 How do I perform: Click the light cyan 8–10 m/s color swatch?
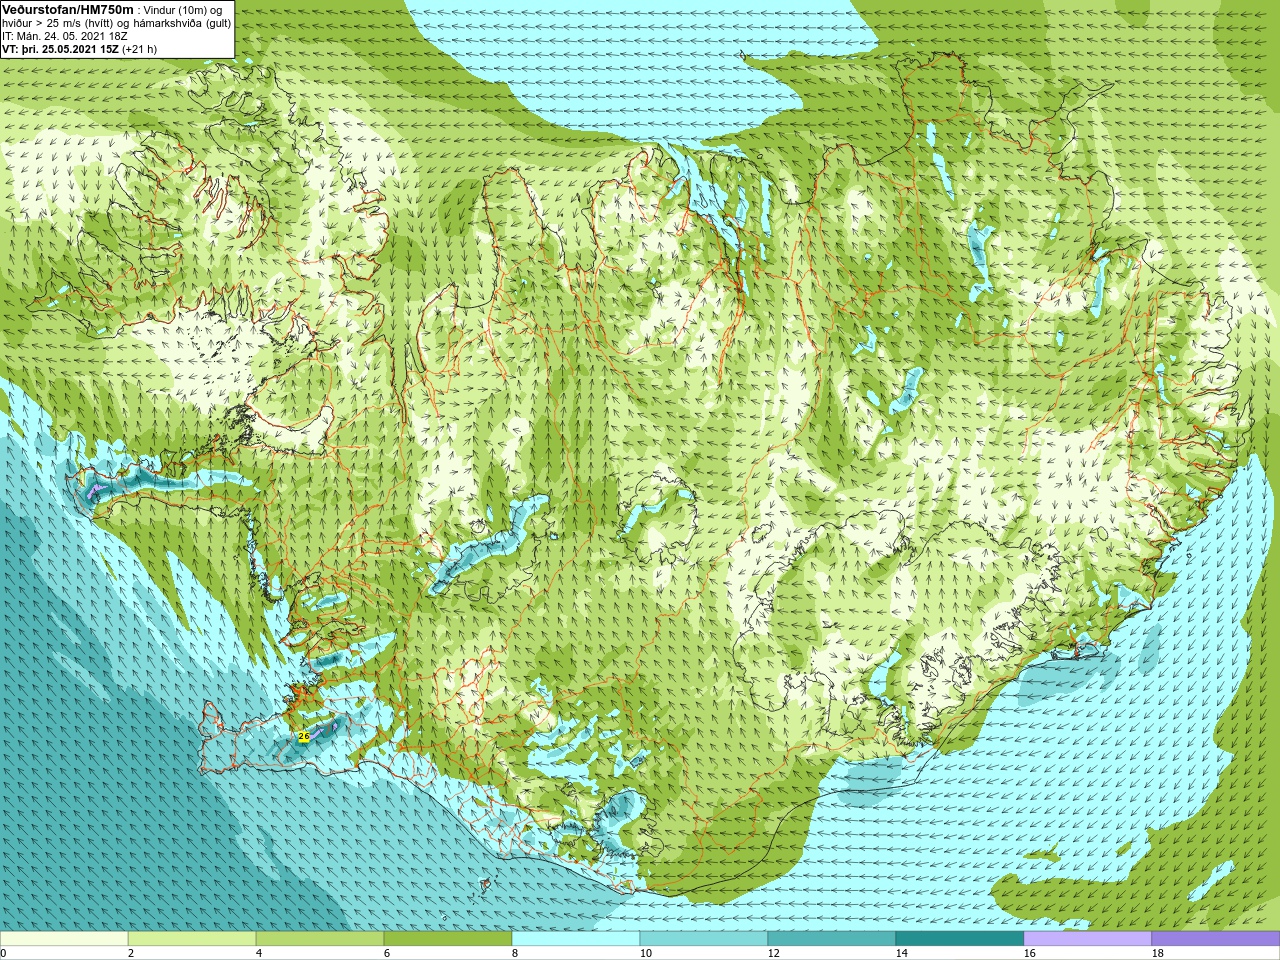click(576, 939)
